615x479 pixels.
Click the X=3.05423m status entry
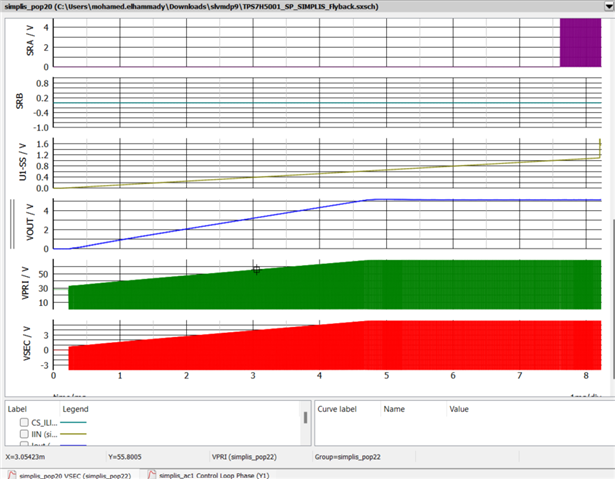point(23,457)
